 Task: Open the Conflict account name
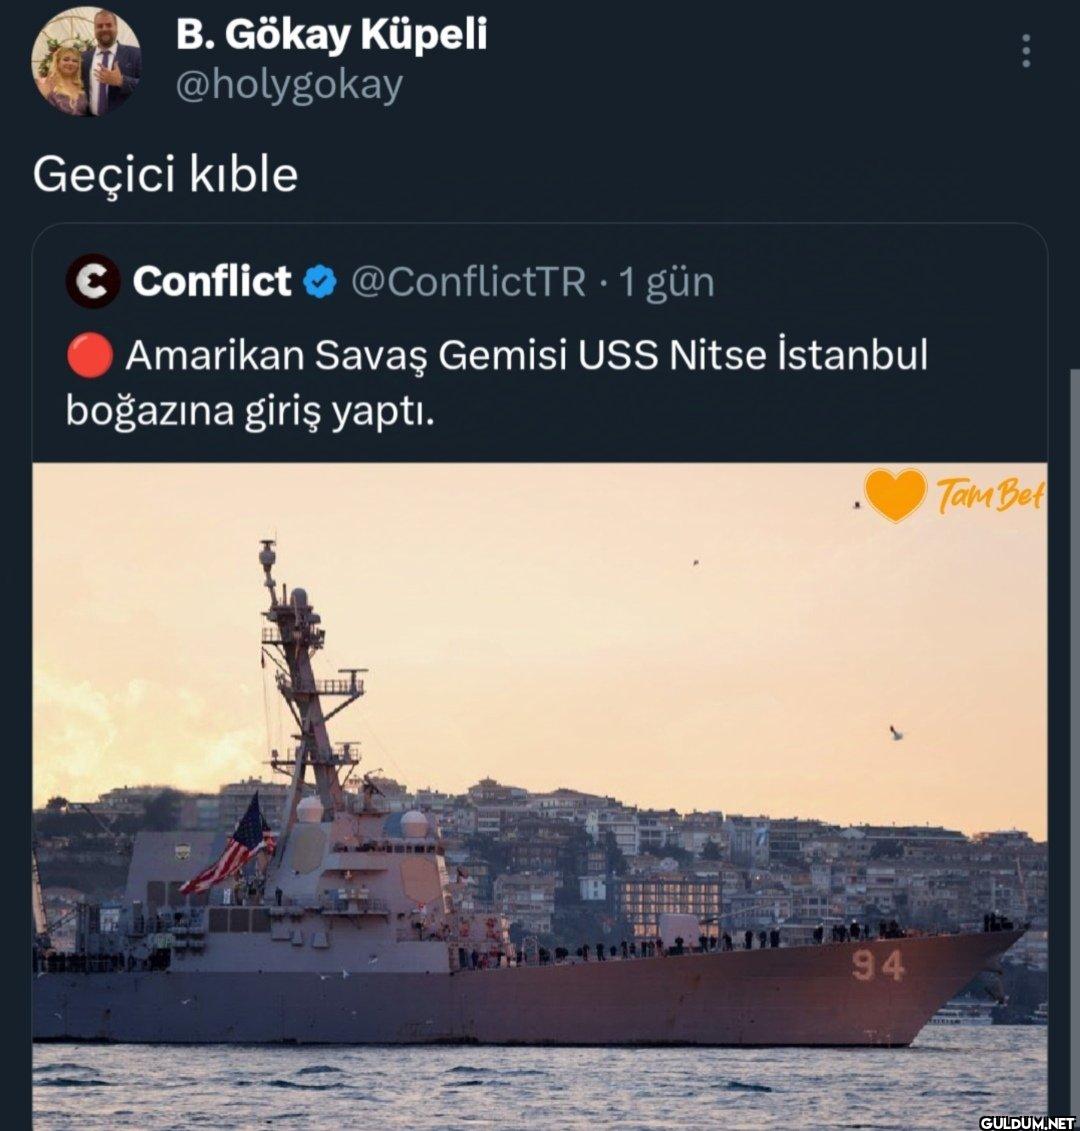(212, 281)
